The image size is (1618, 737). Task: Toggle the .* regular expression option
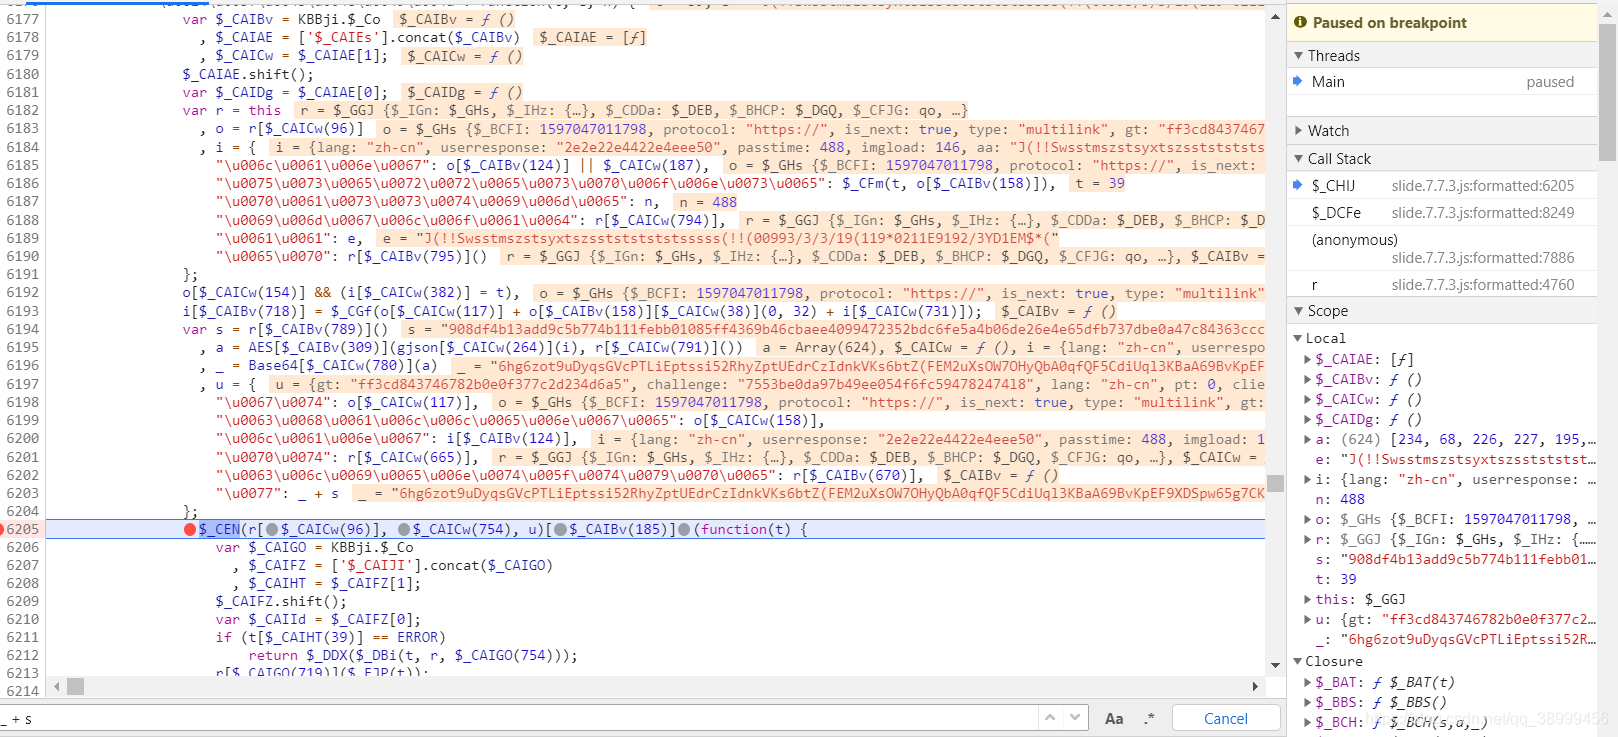point(1149,718)
